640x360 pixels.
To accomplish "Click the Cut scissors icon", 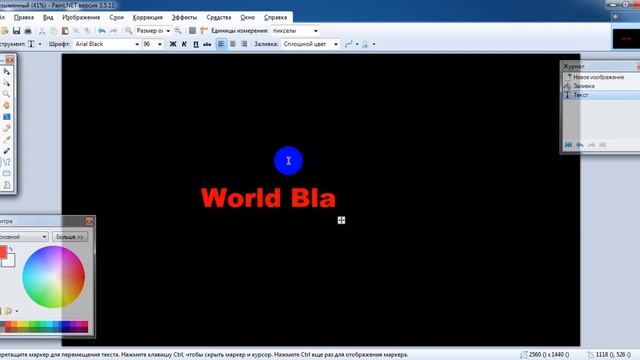I will pos(42,31).
